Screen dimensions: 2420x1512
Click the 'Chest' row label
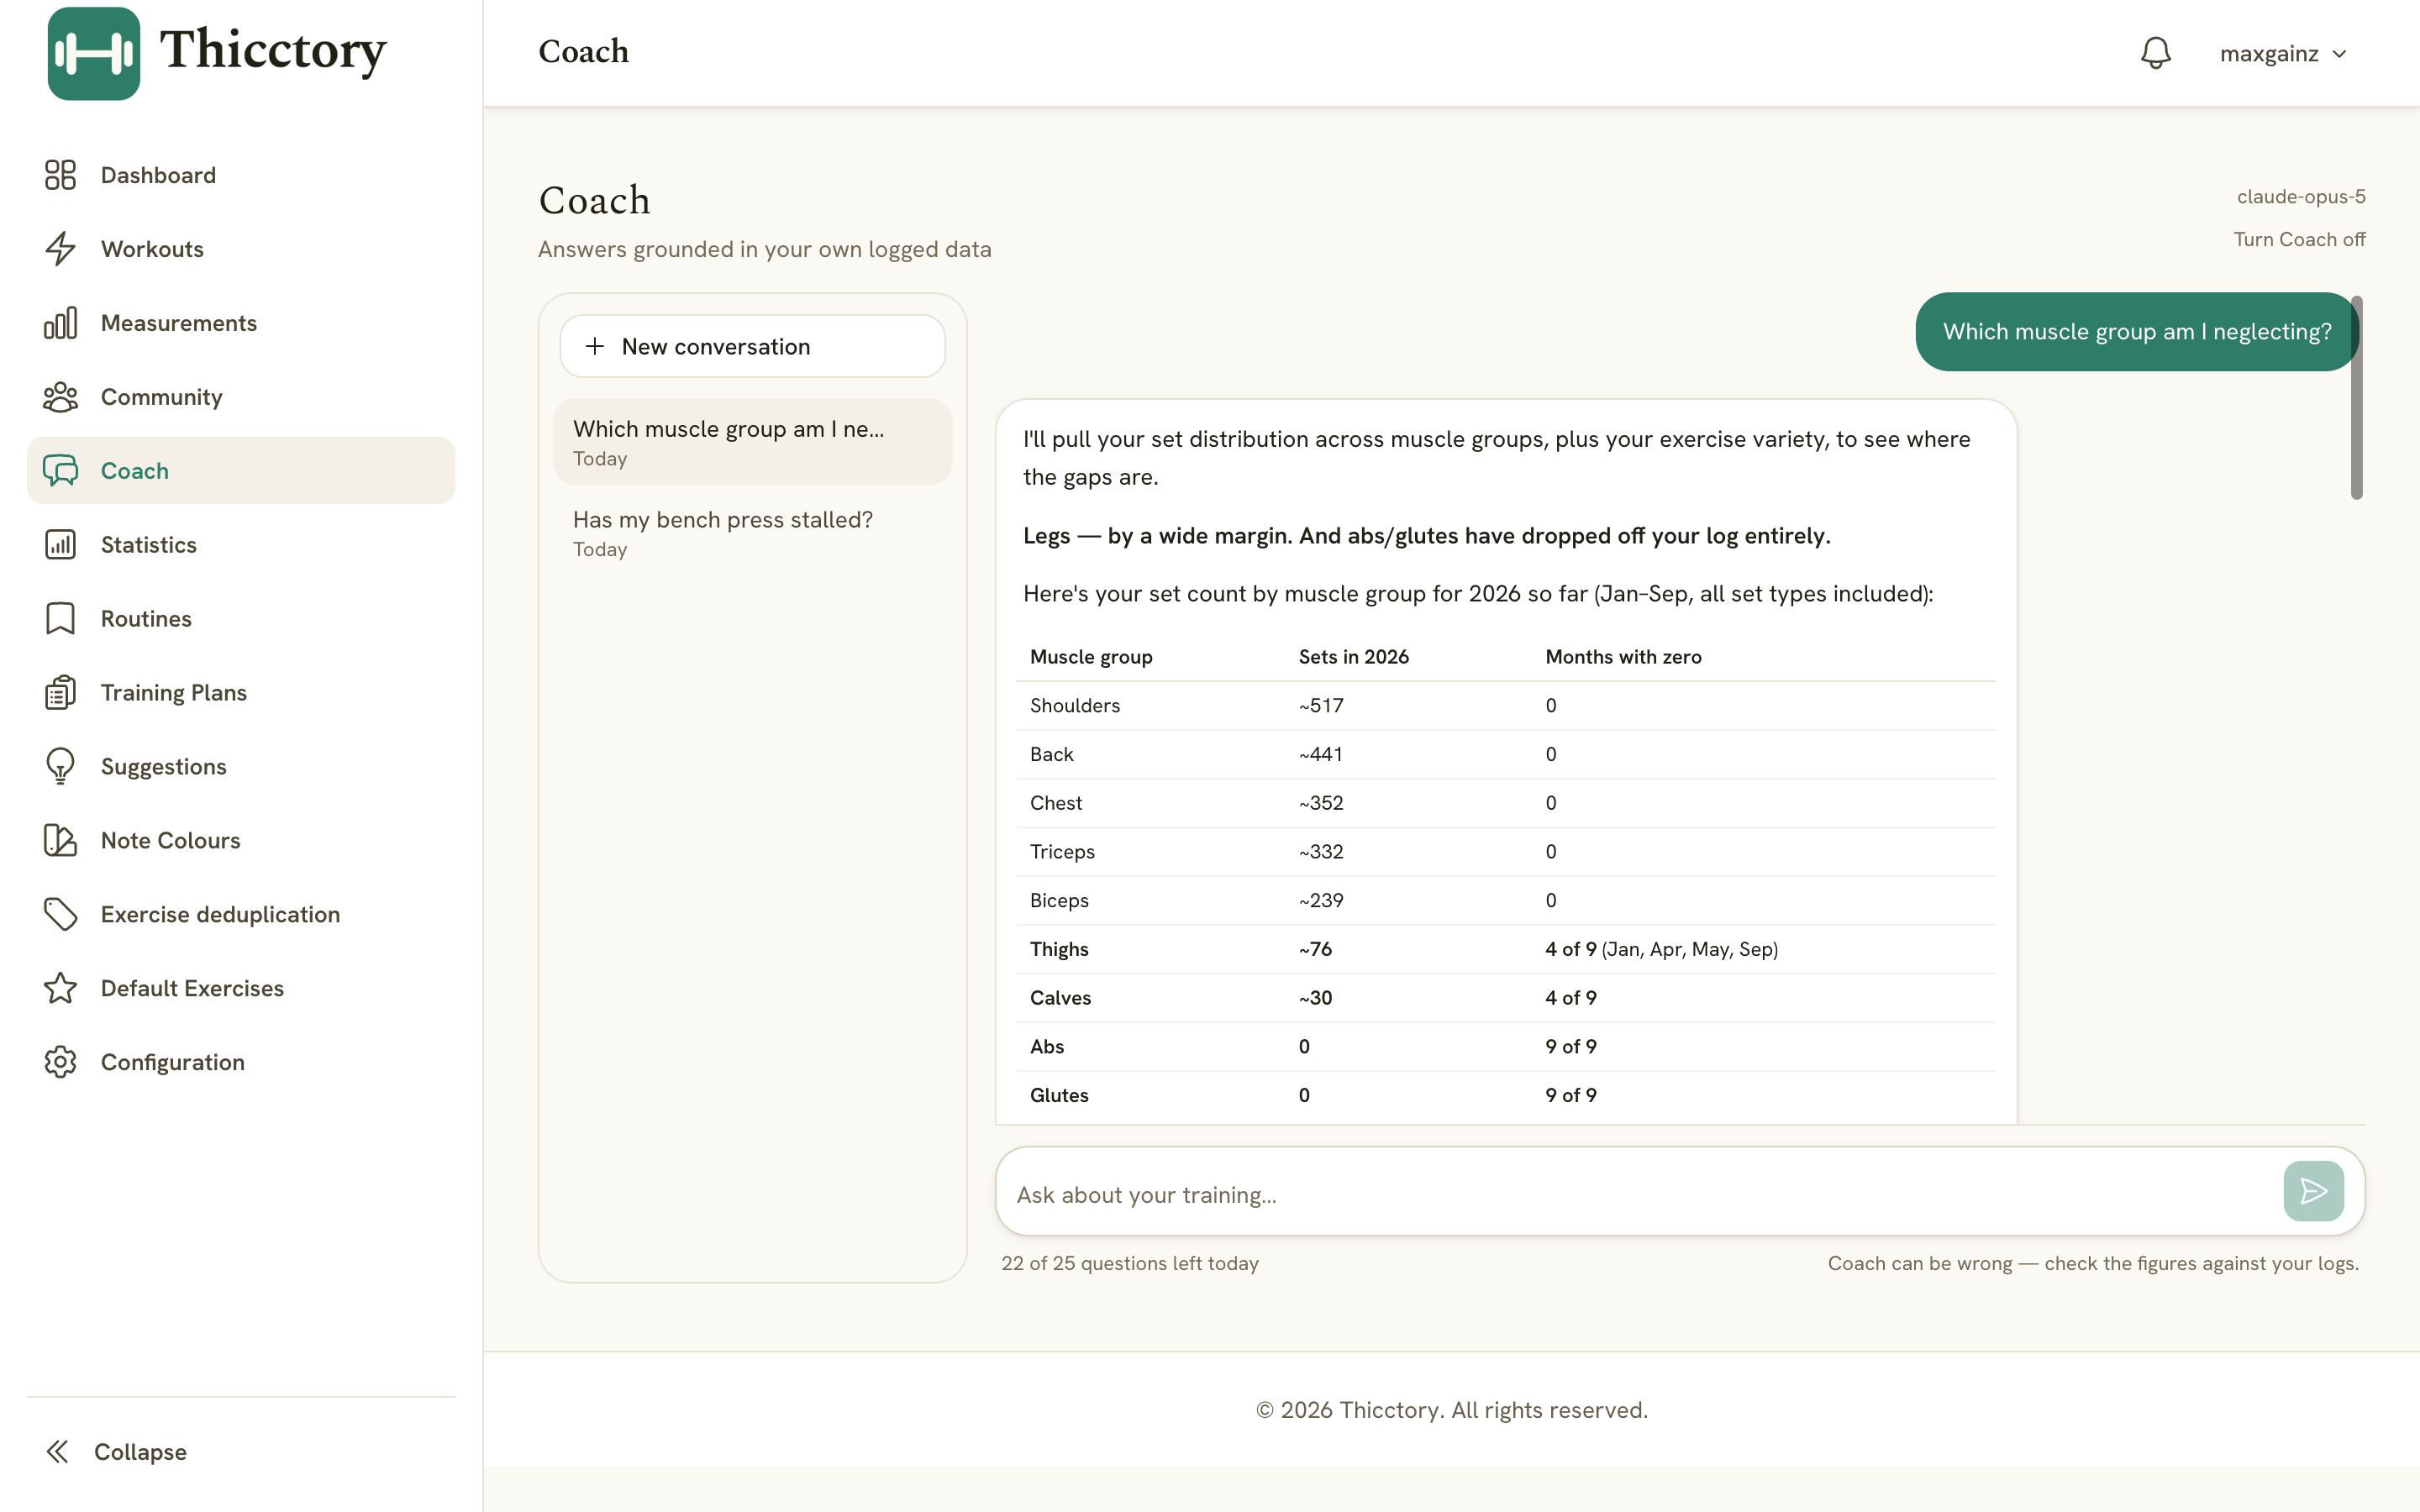1056,803
